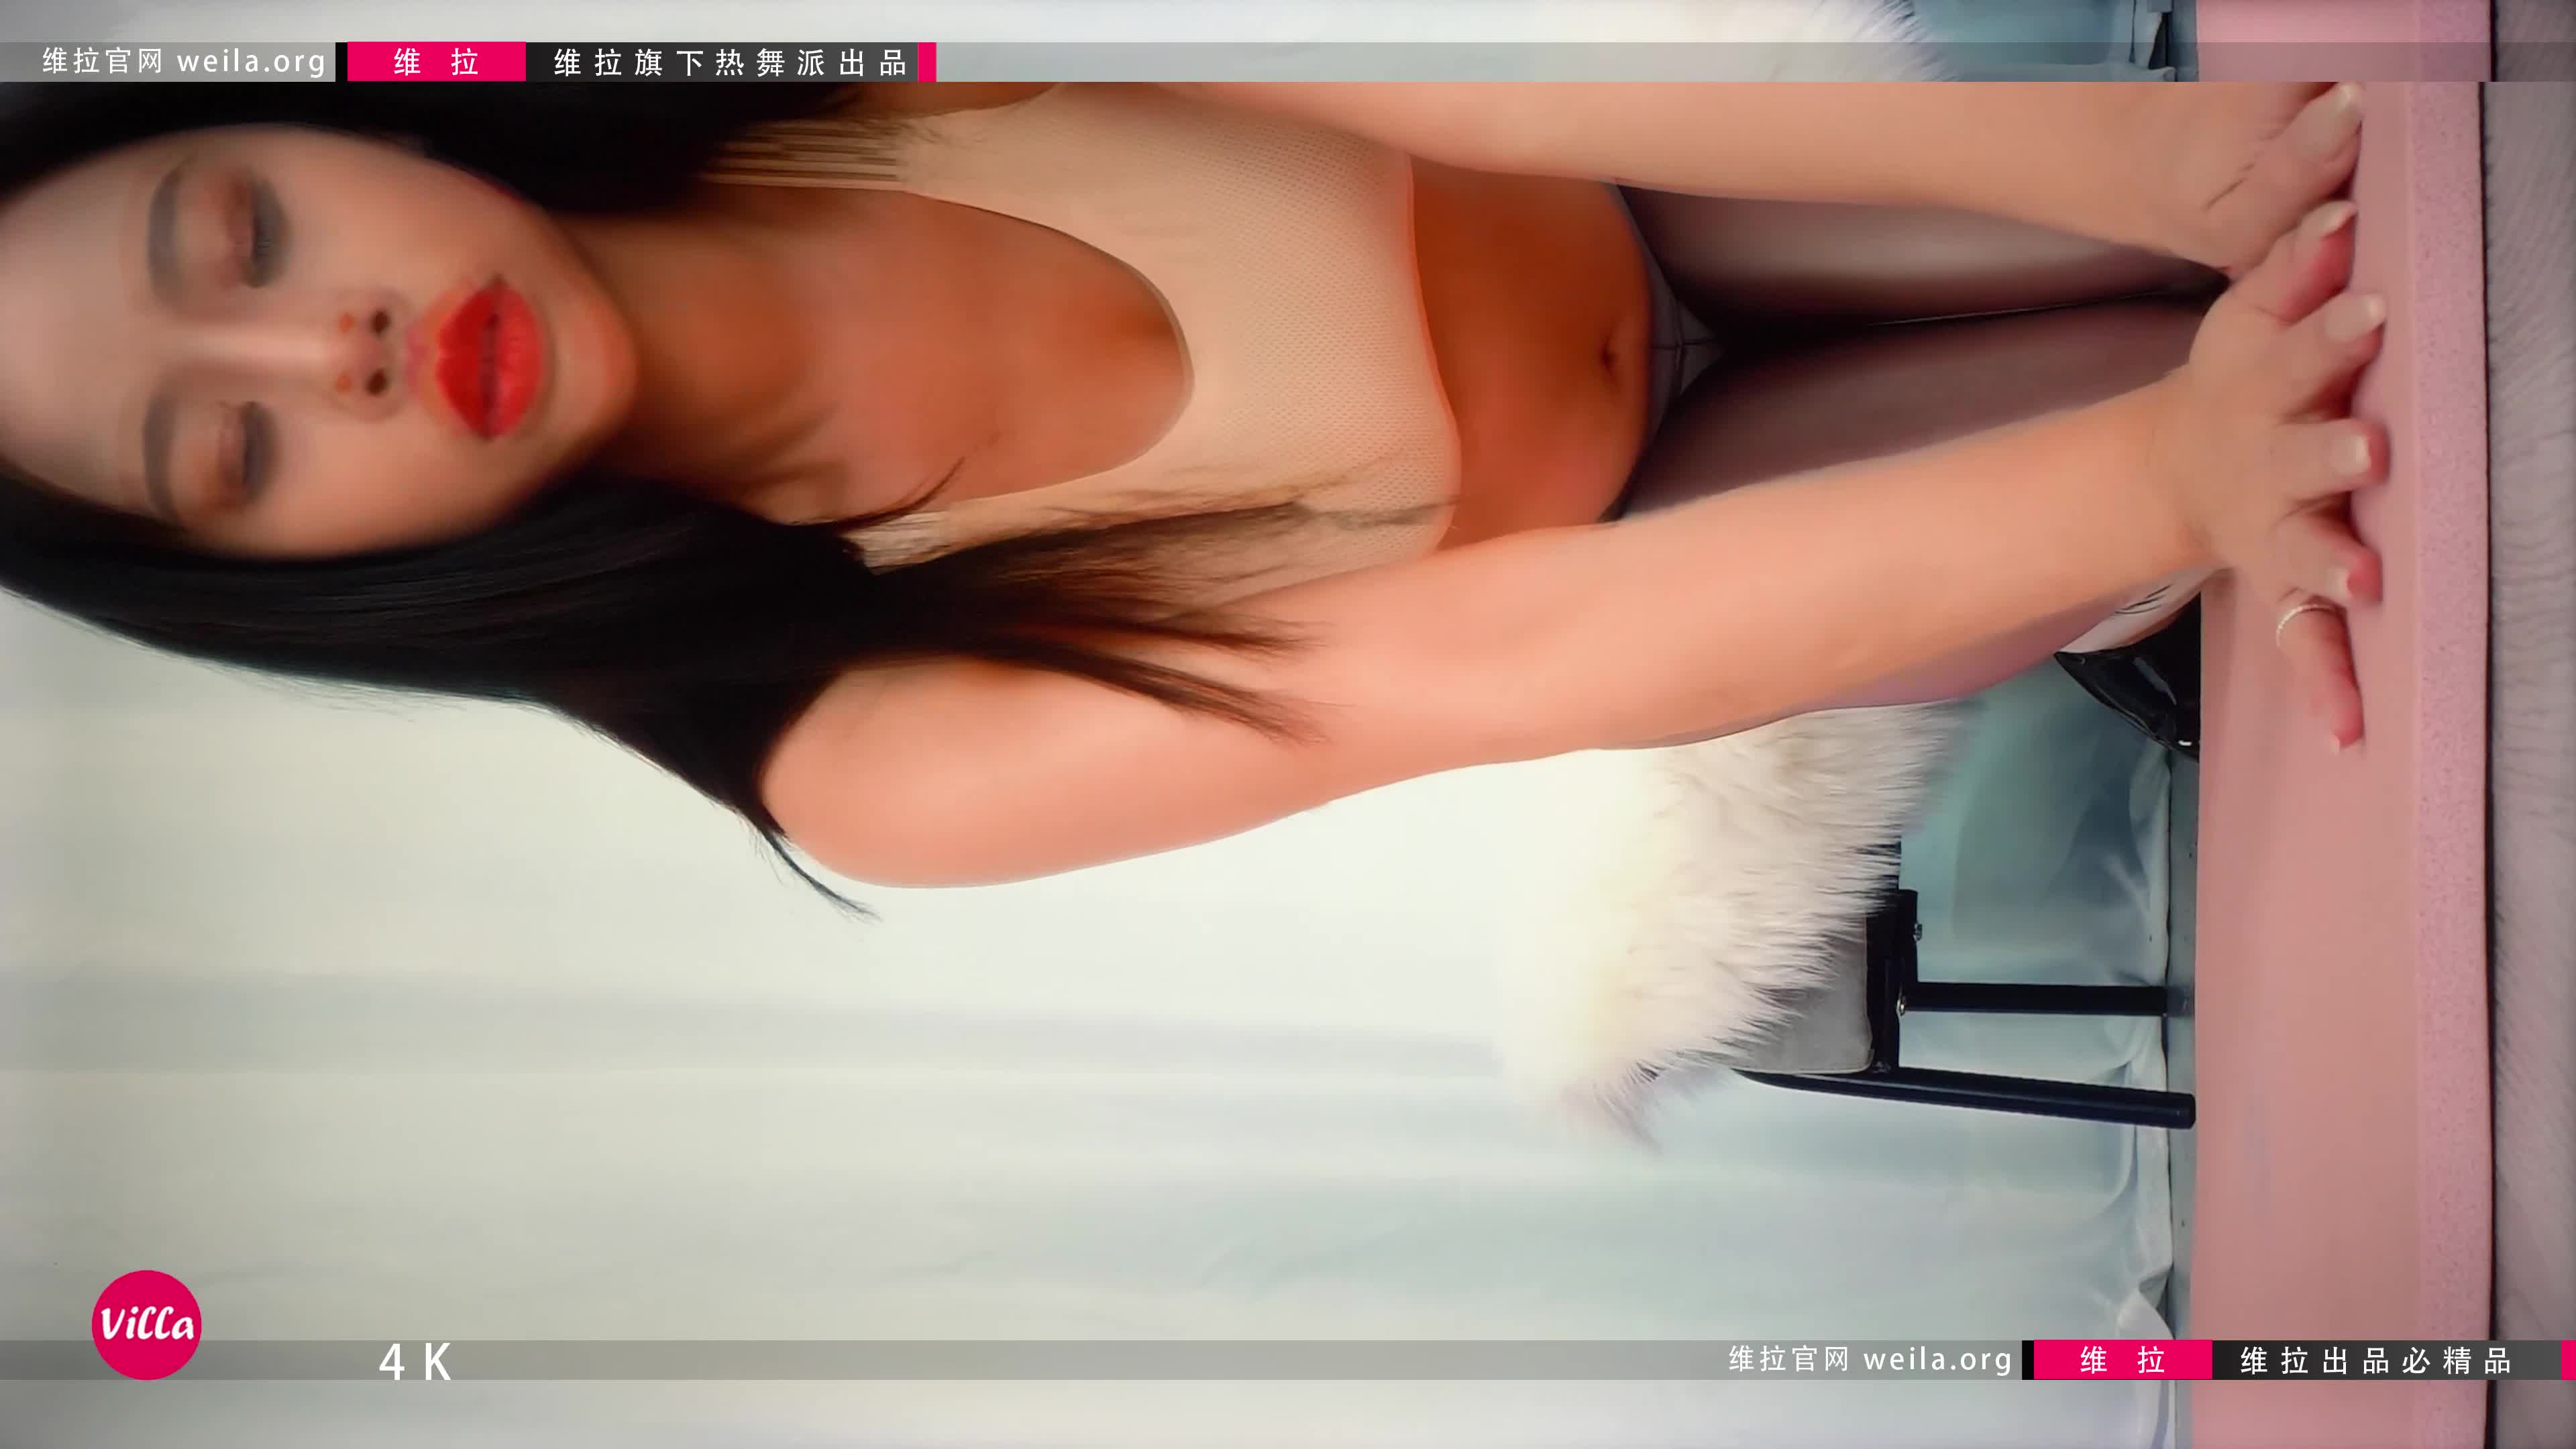The width and height of the screenshot is (2576, 1449).
Task: Click the pink tabletop surface
Action: (2330, 1000)
